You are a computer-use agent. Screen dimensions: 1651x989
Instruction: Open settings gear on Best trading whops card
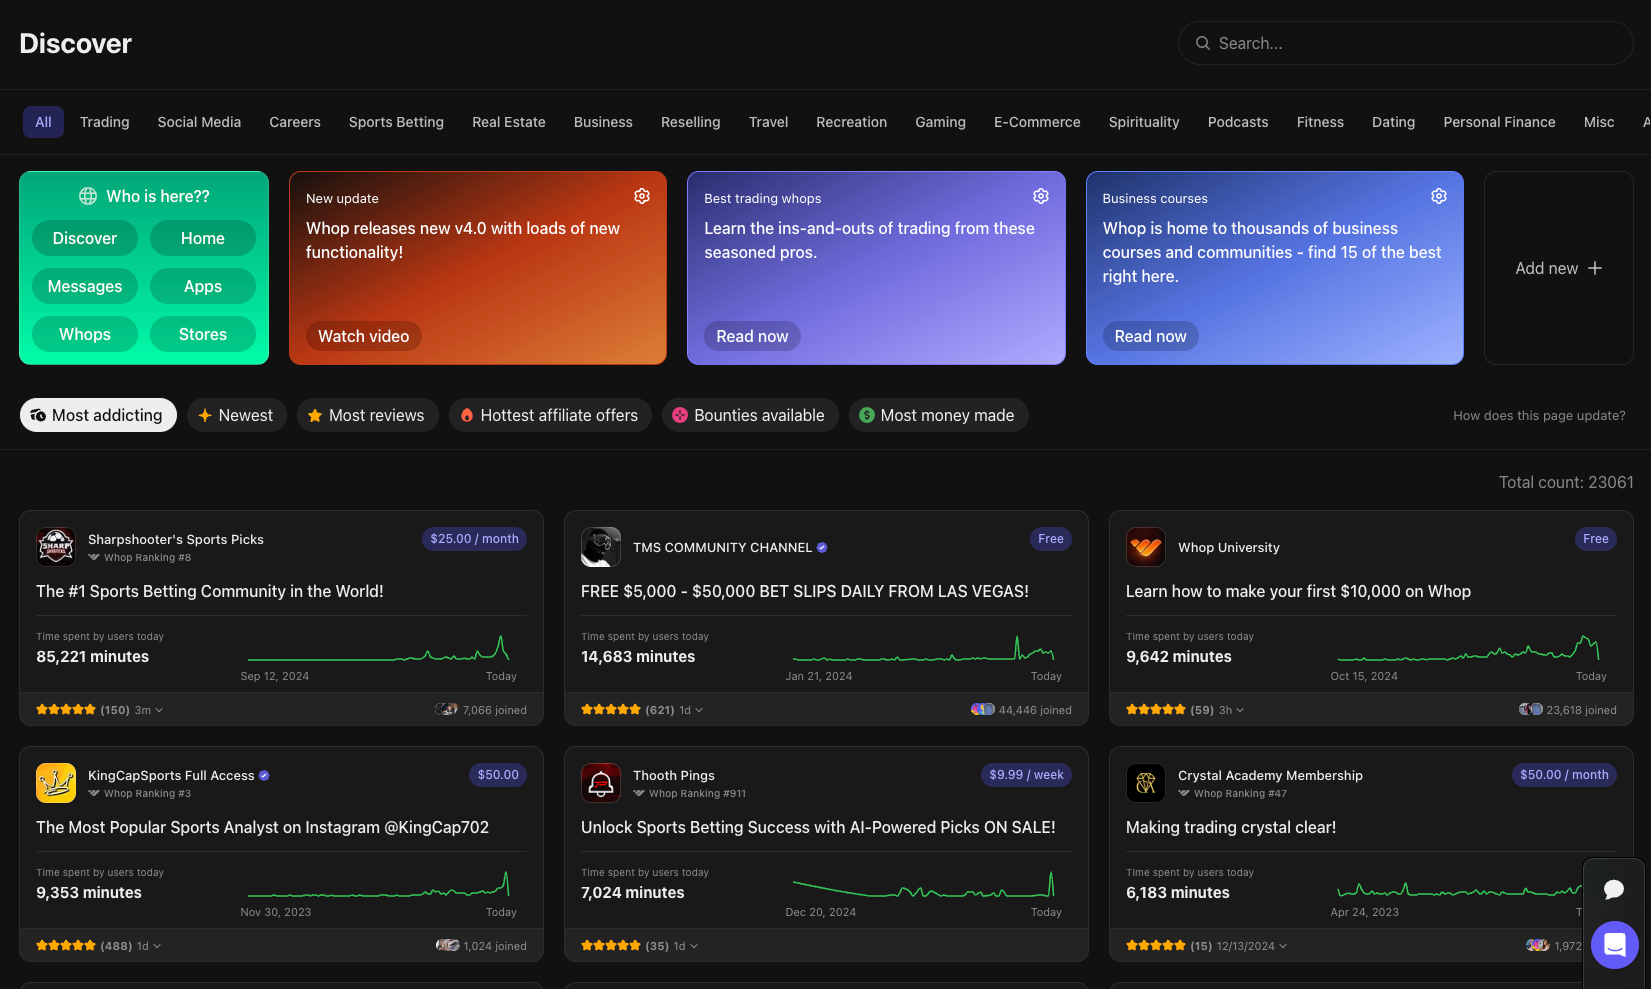pos(1041,196)
